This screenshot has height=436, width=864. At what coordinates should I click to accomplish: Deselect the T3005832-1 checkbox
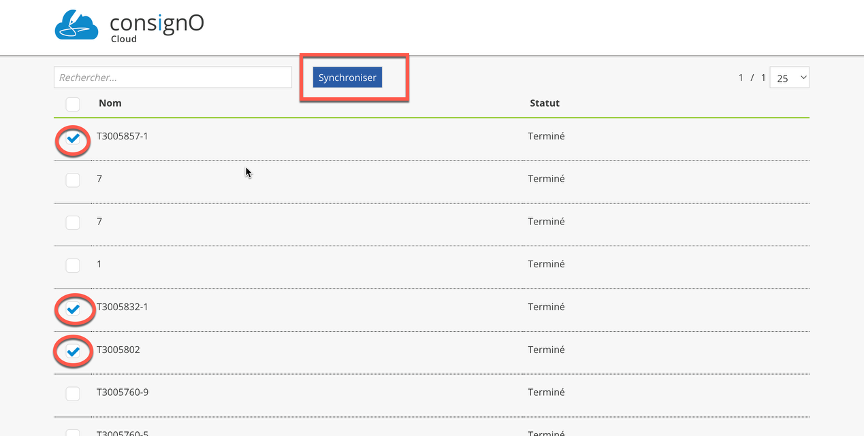pyautogui.click(x=73, y=309)
